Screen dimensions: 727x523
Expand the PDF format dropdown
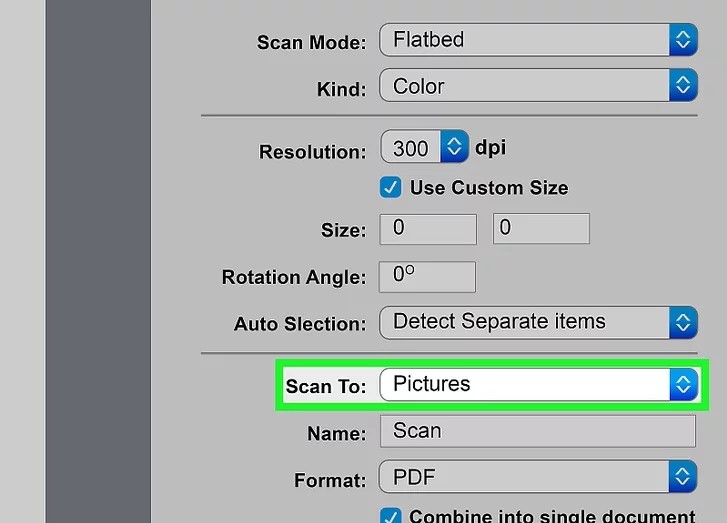pos(524,475)
